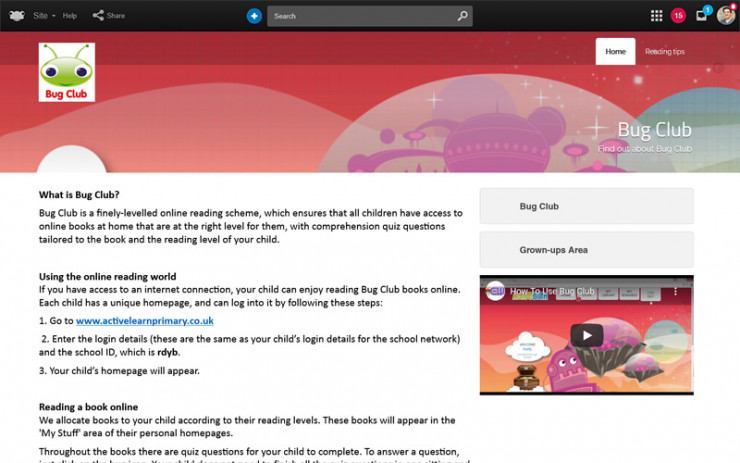Click the Grown-ups Area button
Viewport: 740px width, 463px height.
click(x=587, y=250)
